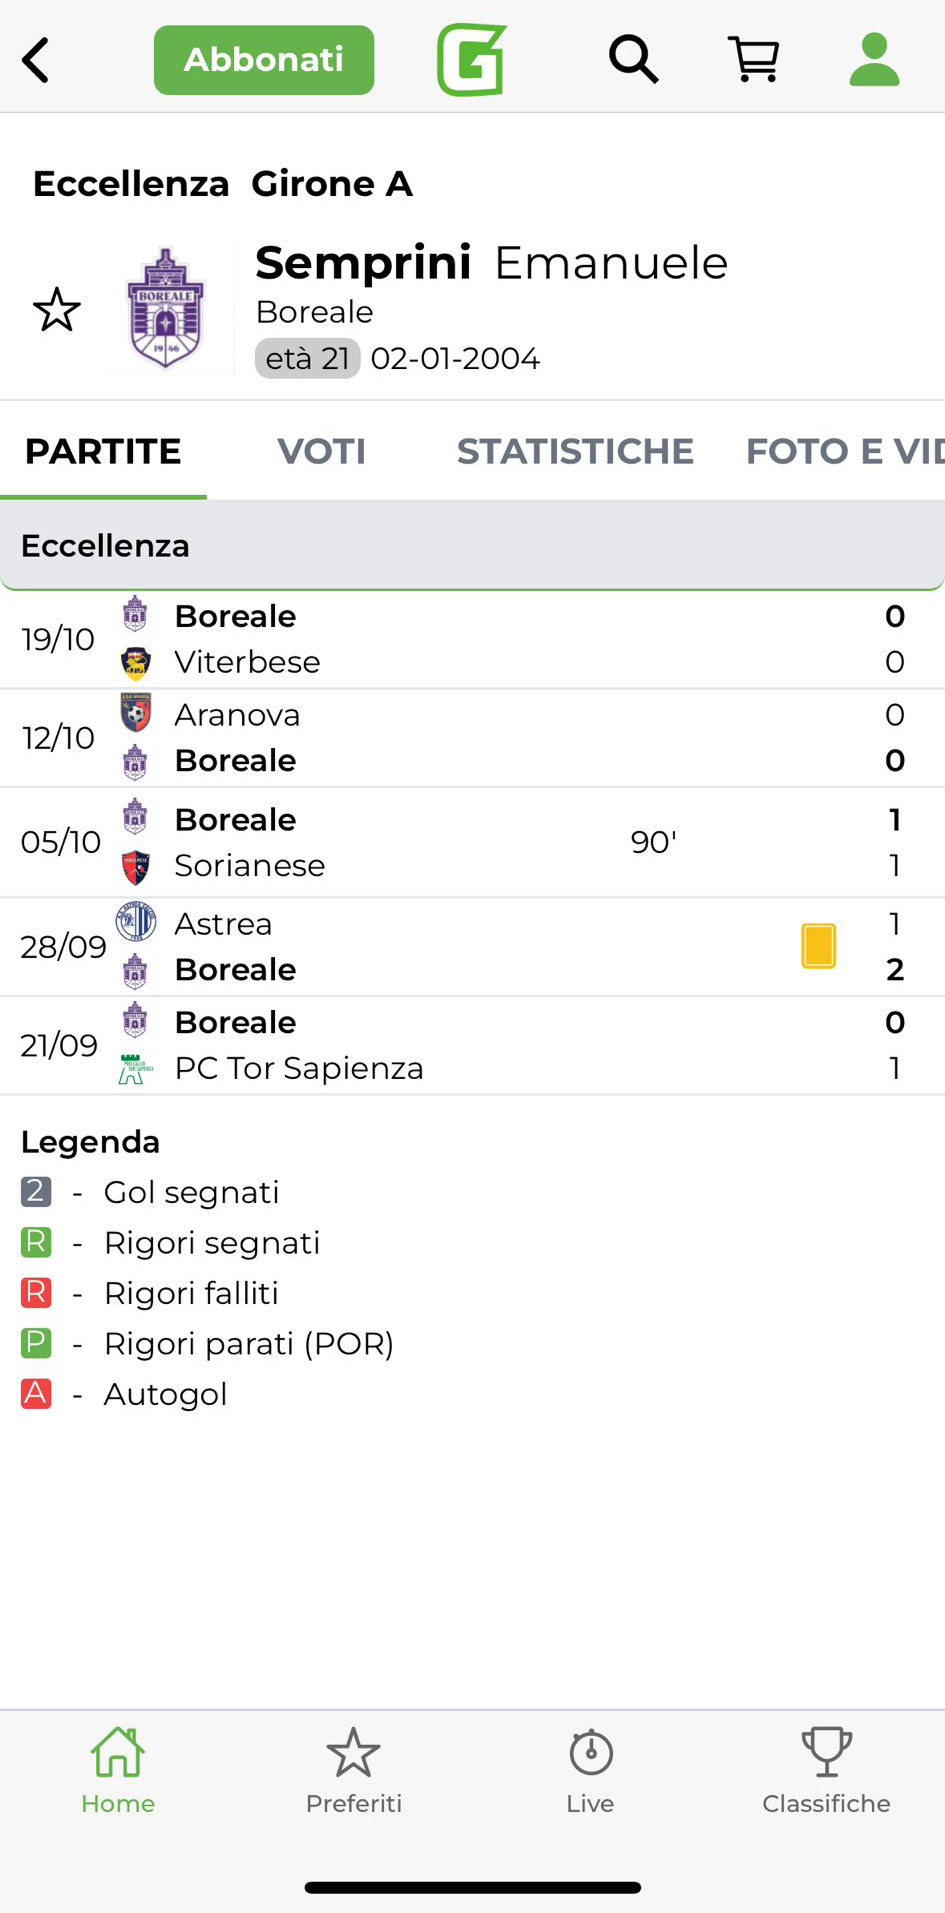Select the PARTITE tab

[x=103, y=451]
